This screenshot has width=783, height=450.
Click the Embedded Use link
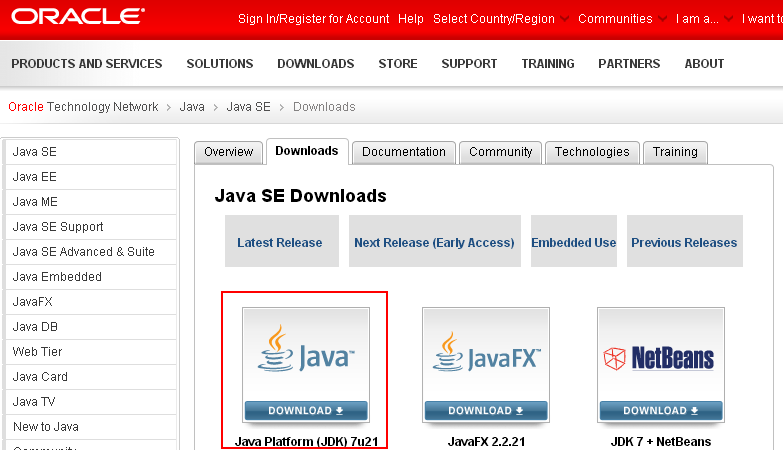coord(574,243)
